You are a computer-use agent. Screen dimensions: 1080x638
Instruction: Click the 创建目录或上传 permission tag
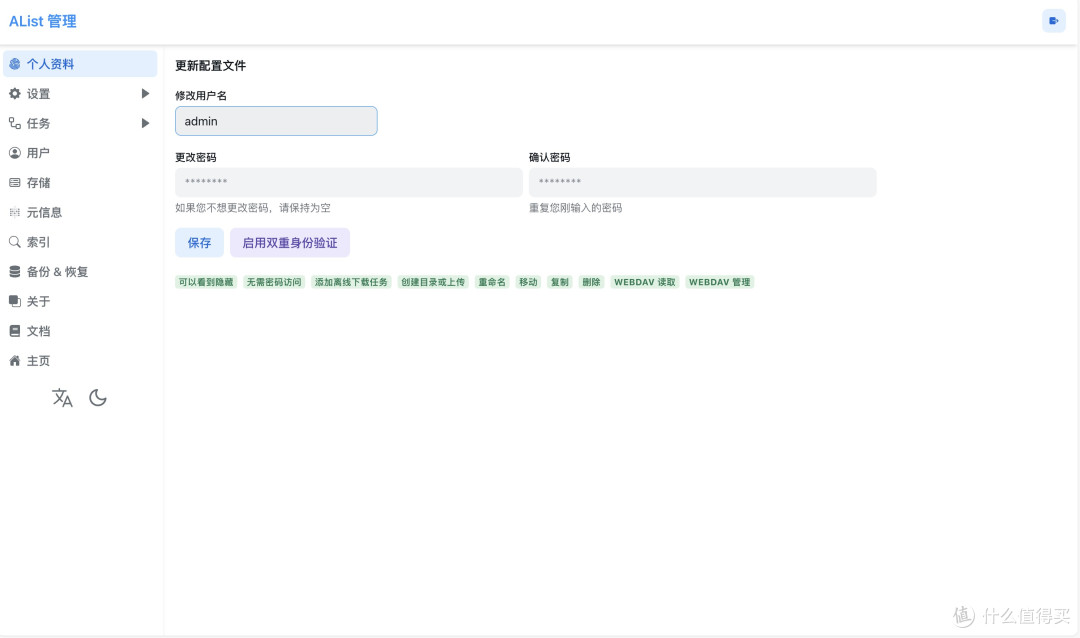pos(433,282)
